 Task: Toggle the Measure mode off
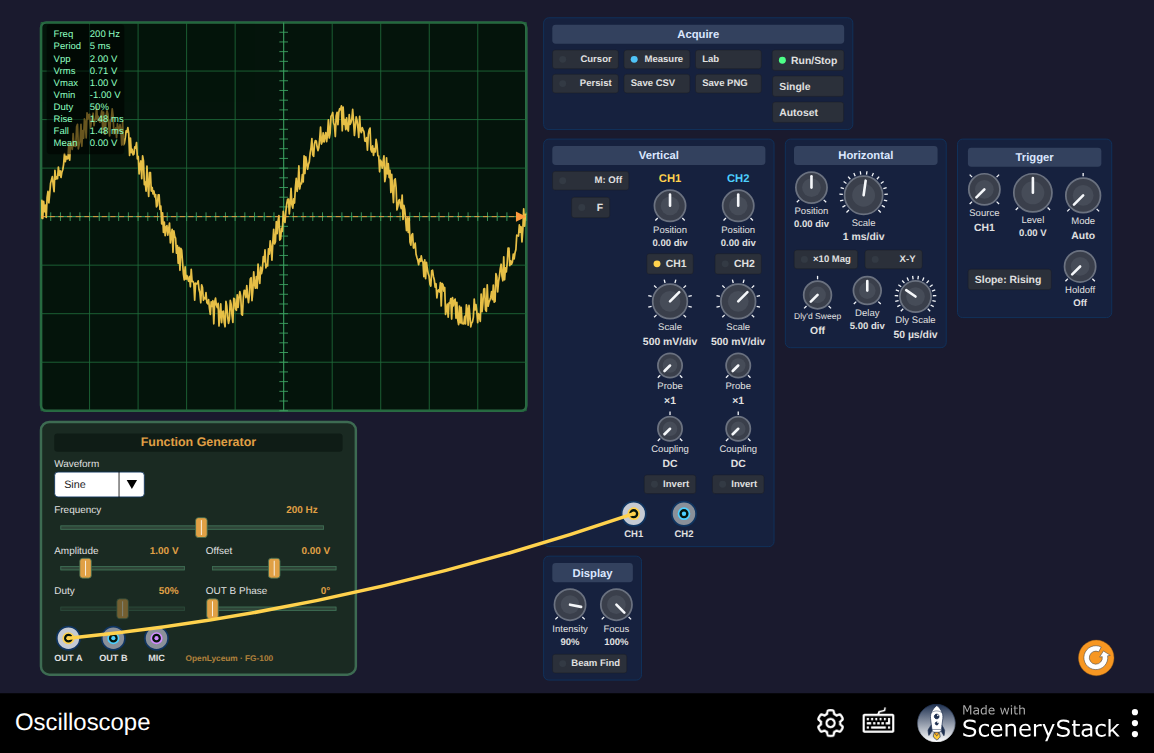pyautogui.click(x=656, y=59)
